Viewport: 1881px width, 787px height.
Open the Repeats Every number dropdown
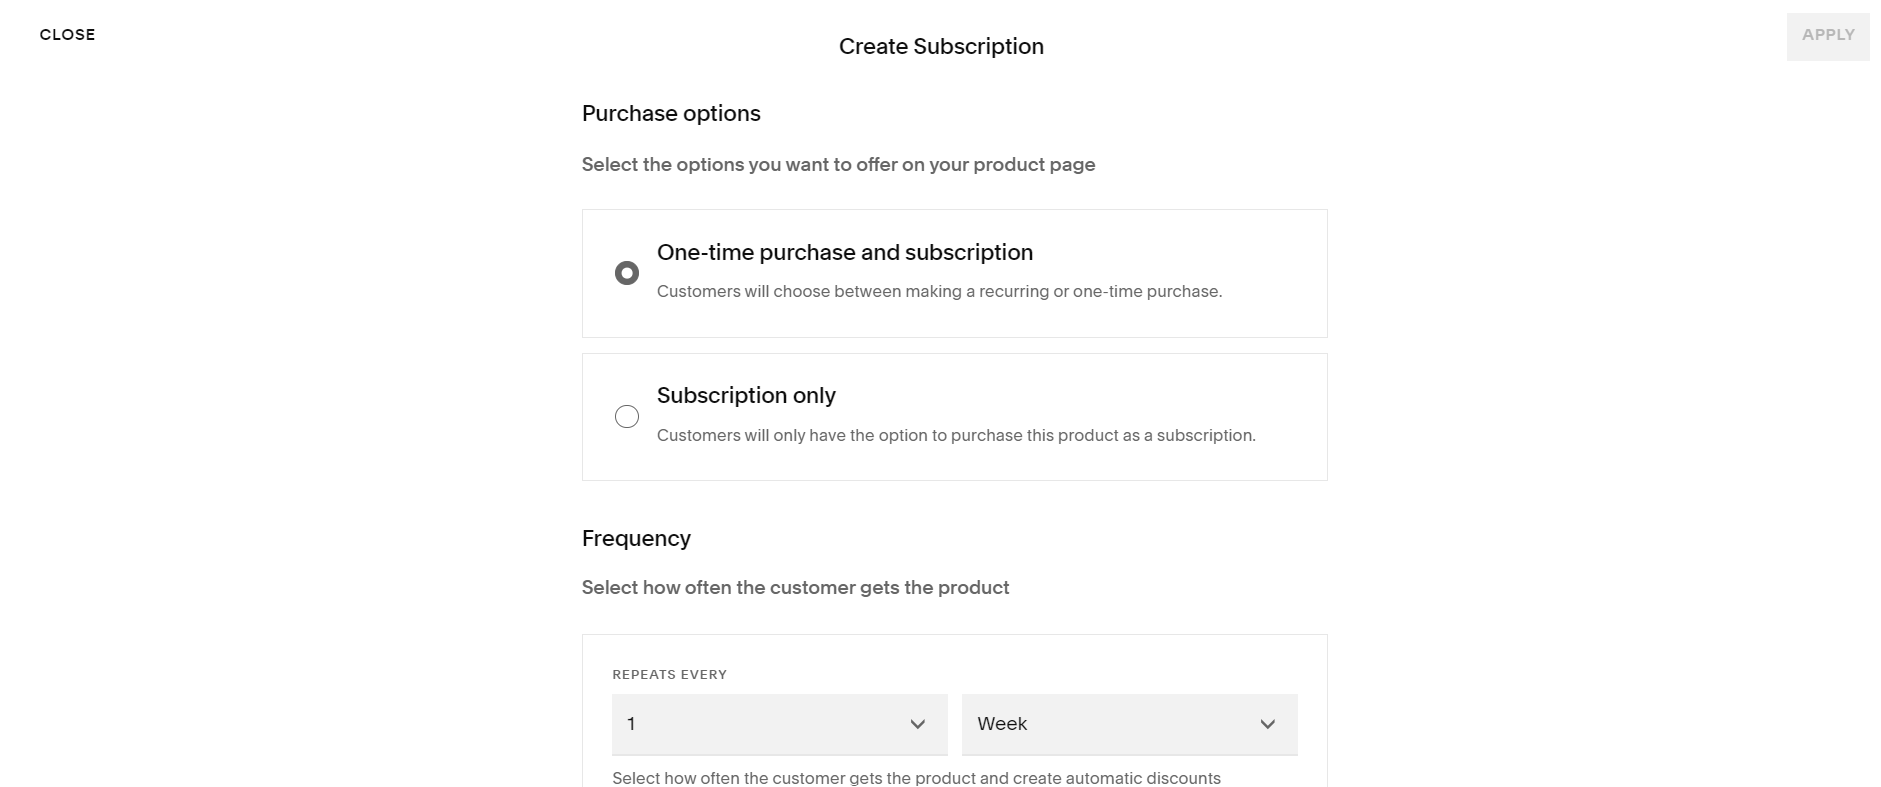click(x=779, y=724)
